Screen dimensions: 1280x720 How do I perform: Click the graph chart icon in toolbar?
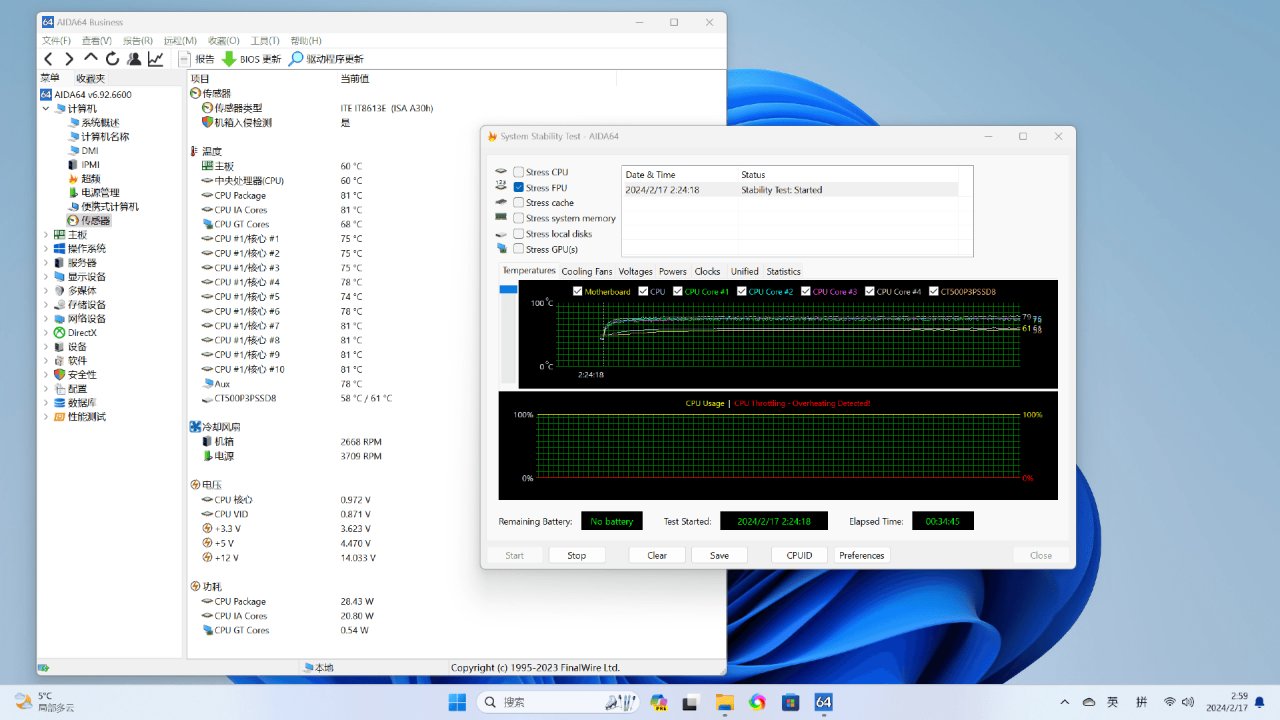point(156,59)
